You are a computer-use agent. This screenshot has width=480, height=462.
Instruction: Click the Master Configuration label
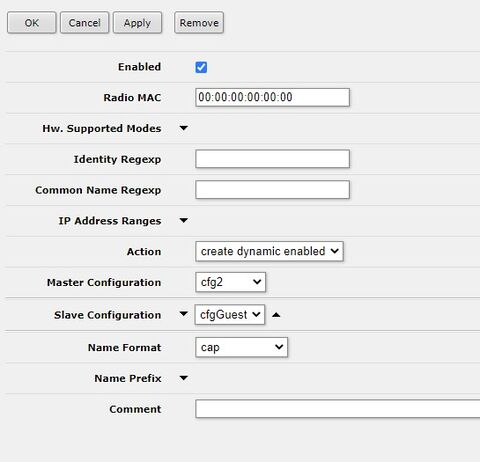tap(104, 283)
